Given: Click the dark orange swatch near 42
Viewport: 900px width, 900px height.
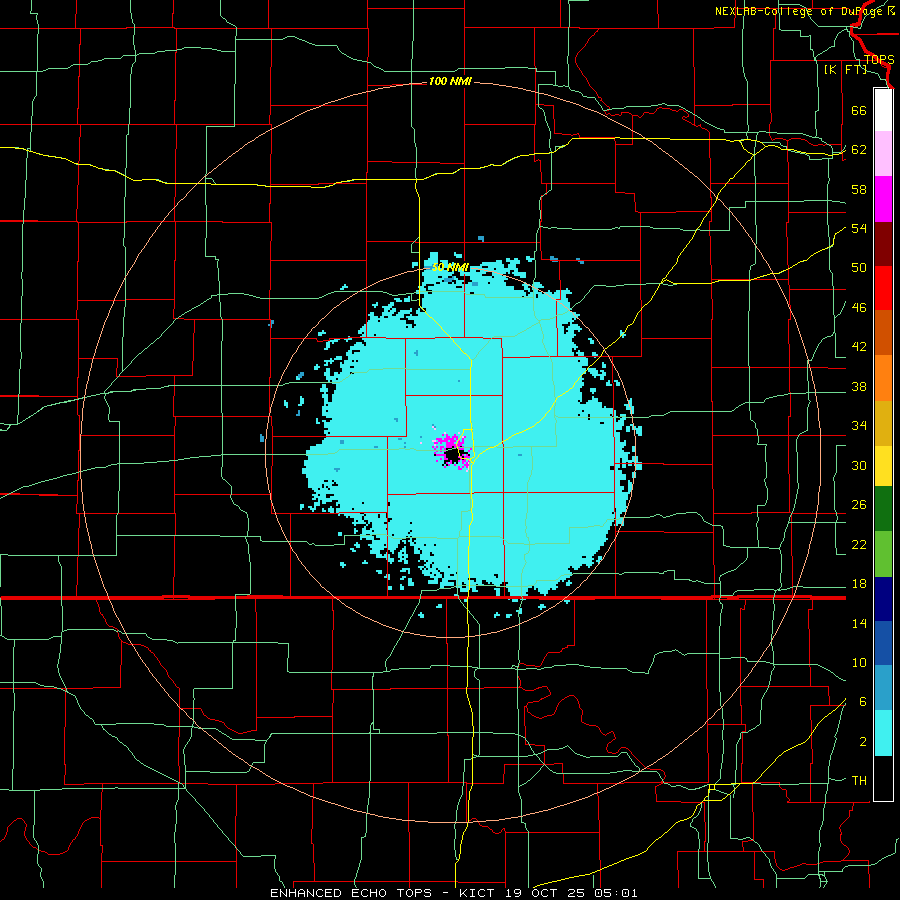Looking at the screenshot, I should pyautogui.click(x=883, y=333).
